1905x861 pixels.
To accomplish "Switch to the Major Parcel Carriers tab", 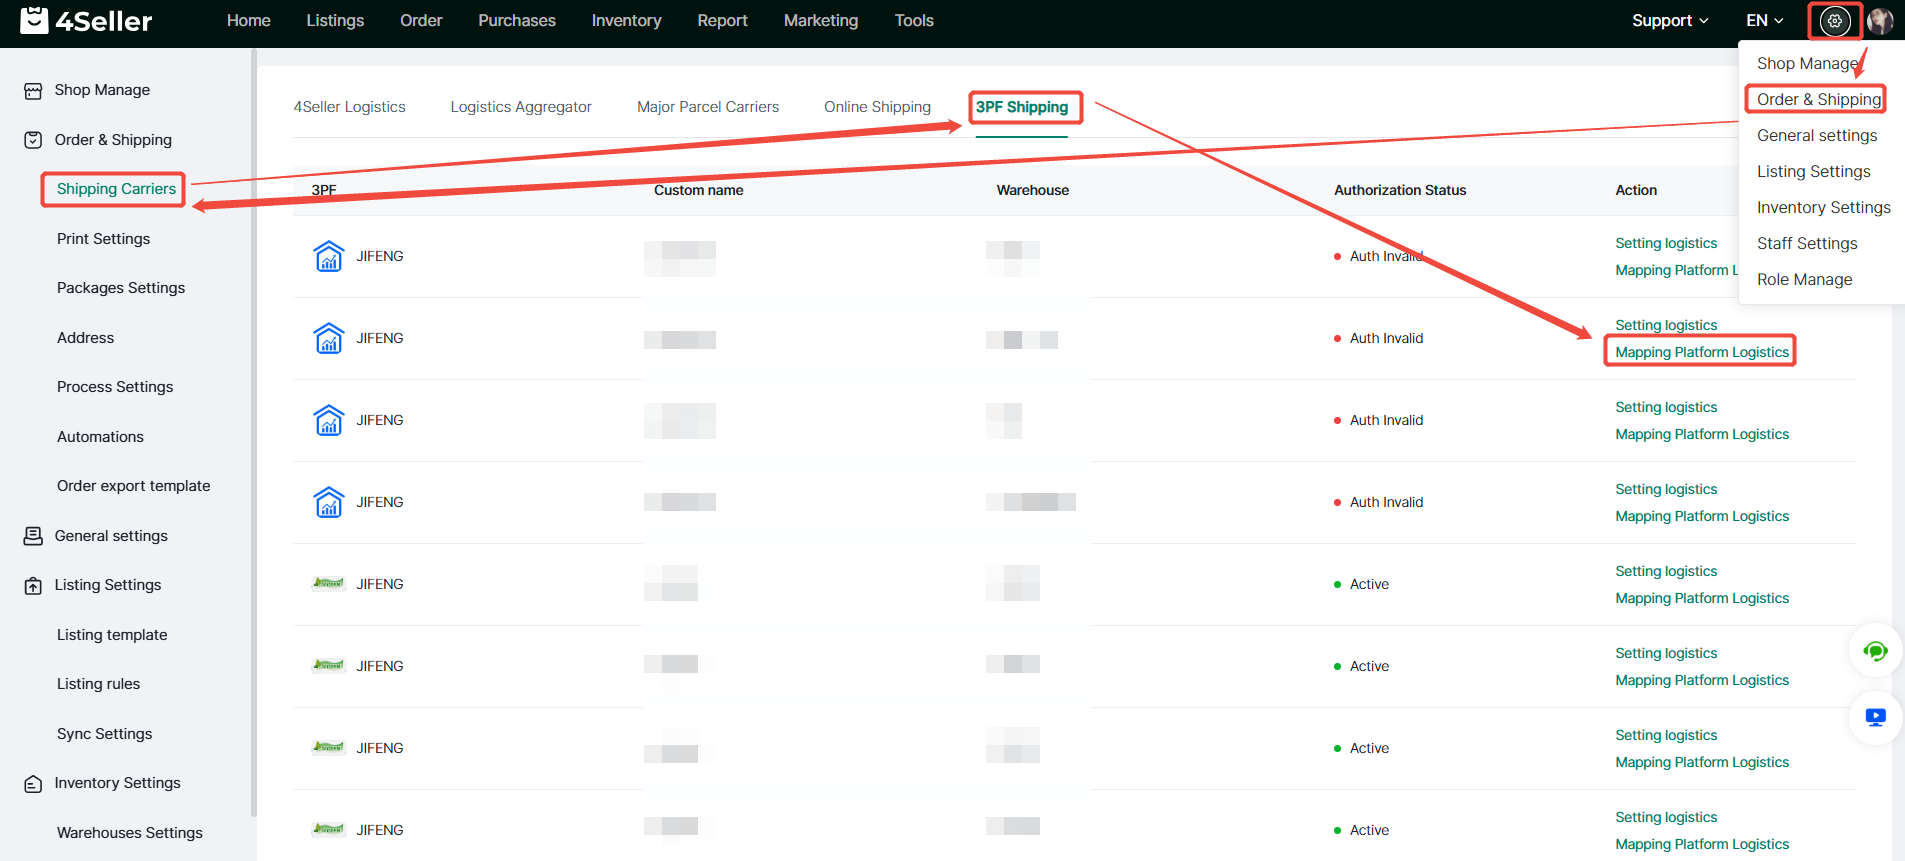I will pyautogui.click(x=708, y=107).
